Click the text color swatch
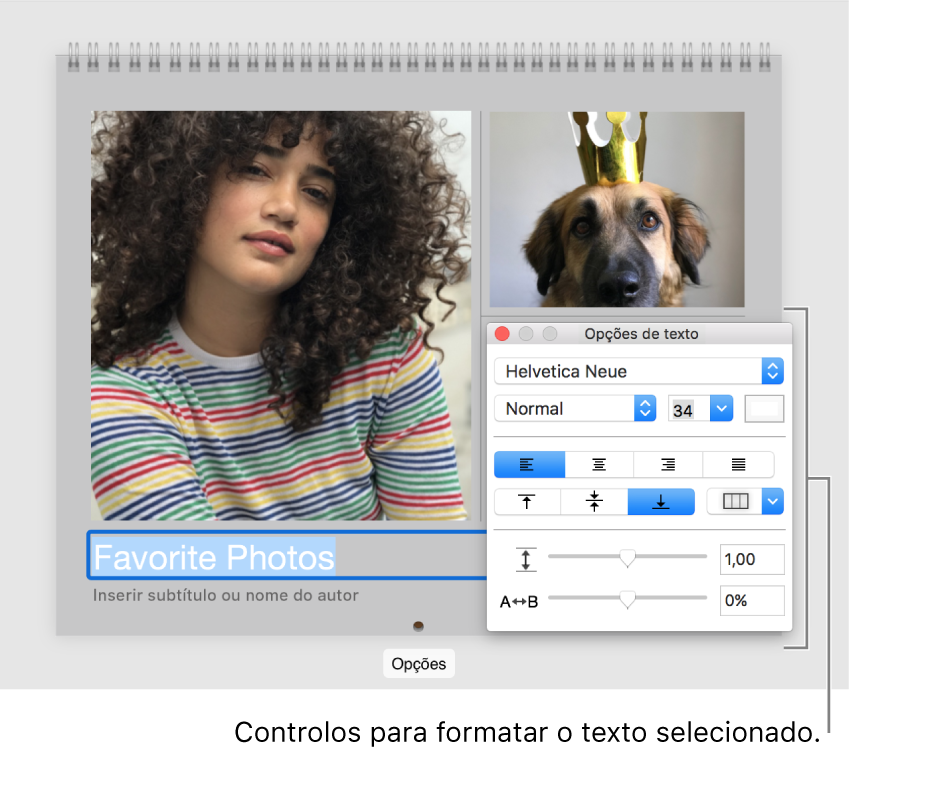 [765, 409]
